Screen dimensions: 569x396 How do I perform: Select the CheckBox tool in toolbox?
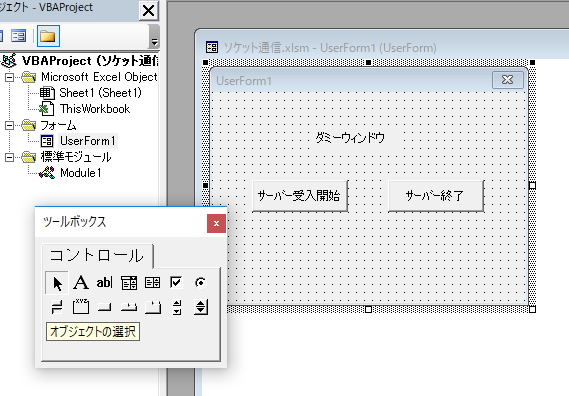coord(176,282)
